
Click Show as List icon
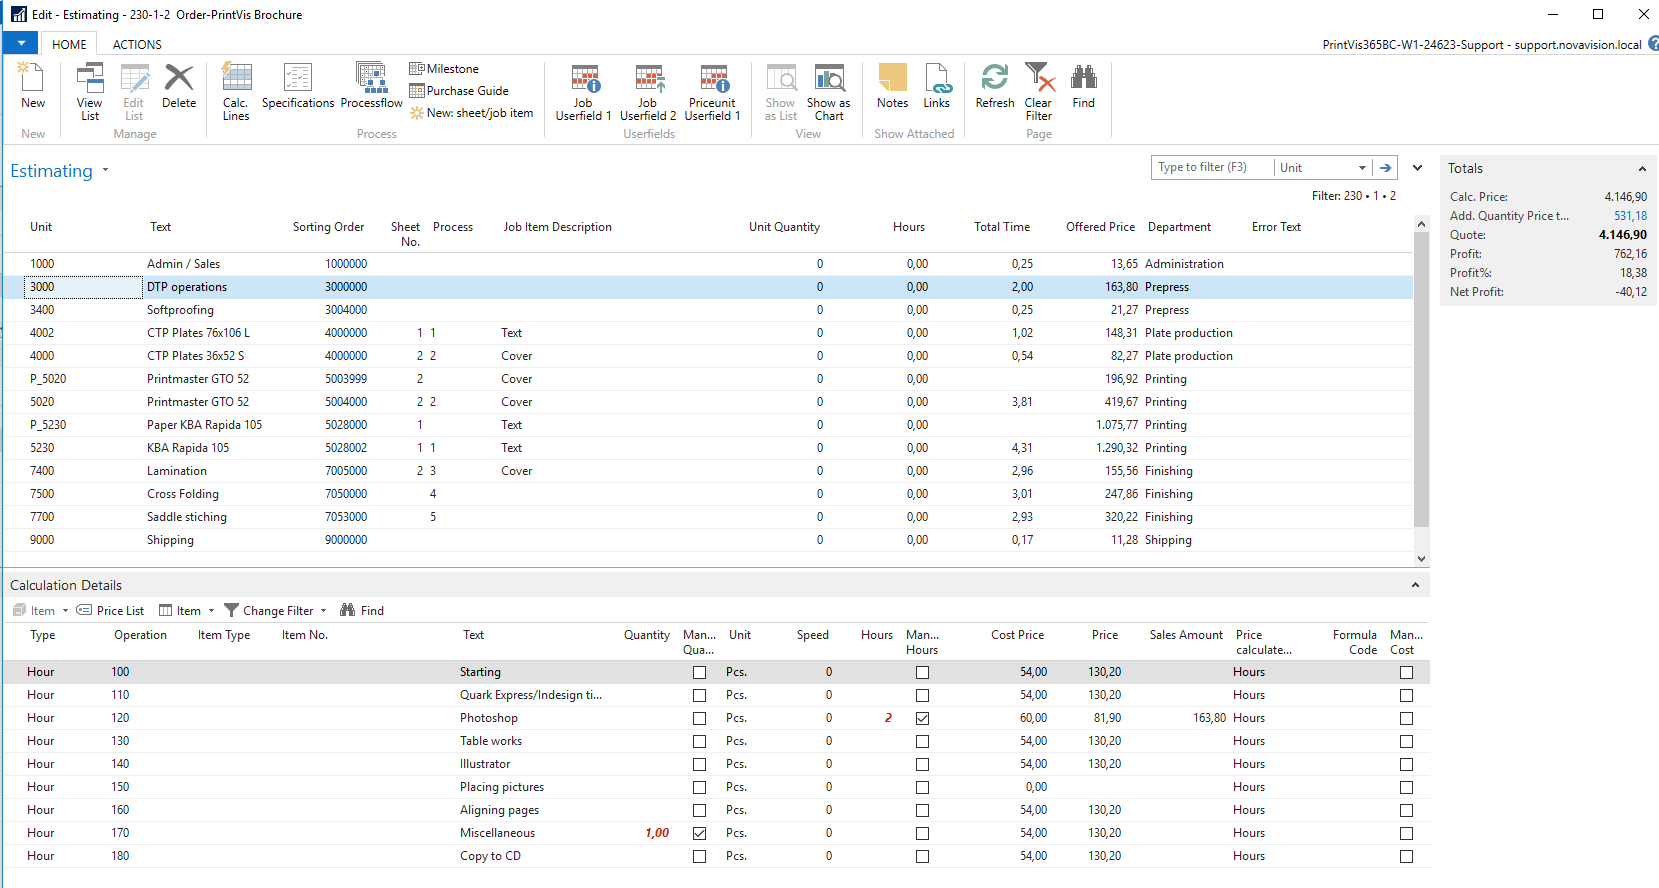781,79
